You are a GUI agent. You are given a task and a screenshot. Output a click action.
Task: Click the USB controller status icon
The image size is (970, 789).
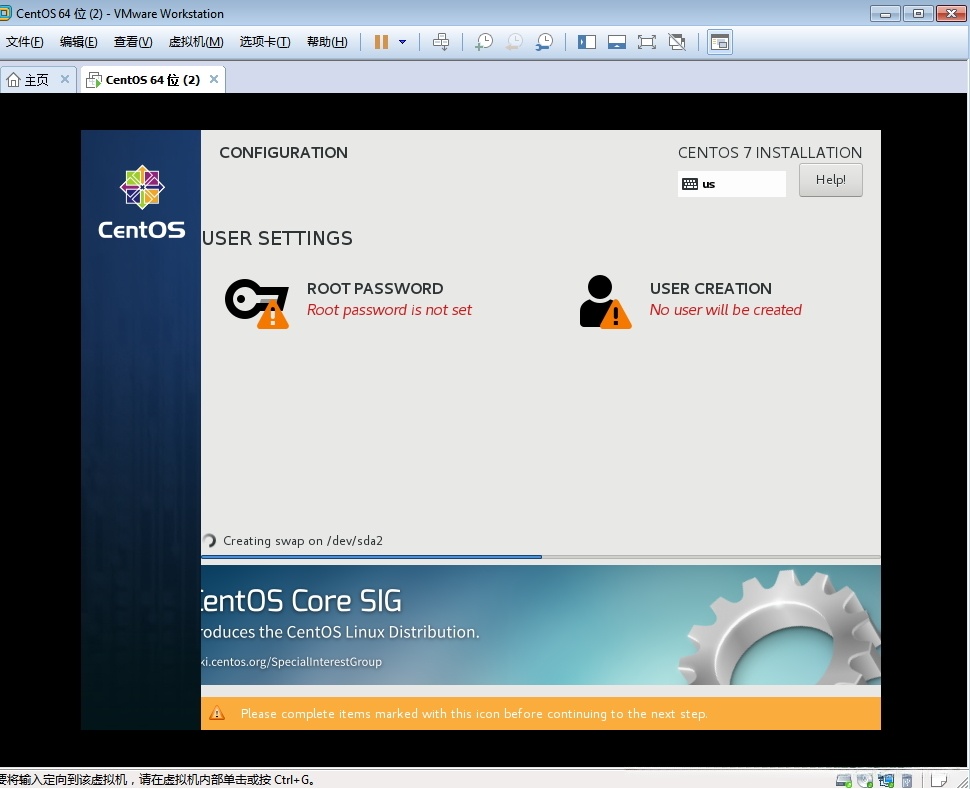pyautogui.click(x=907, y=780)
